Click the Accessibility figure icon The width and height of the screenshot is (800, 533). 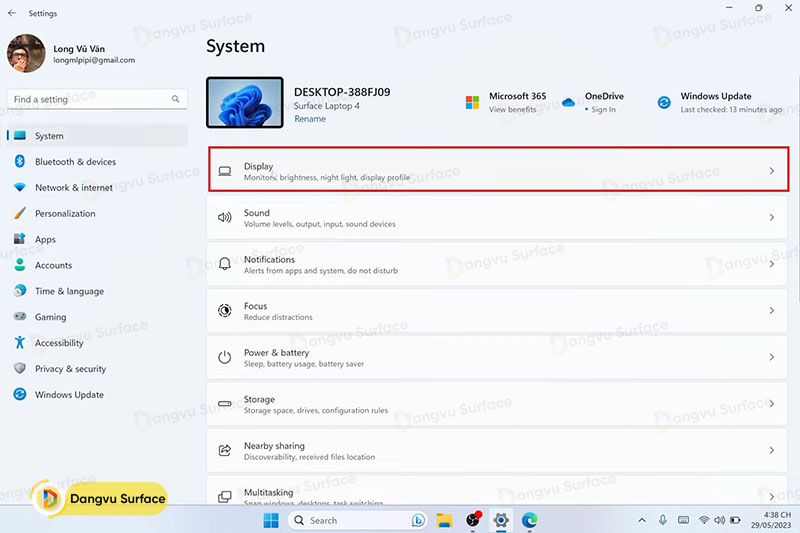pos(19,343)
